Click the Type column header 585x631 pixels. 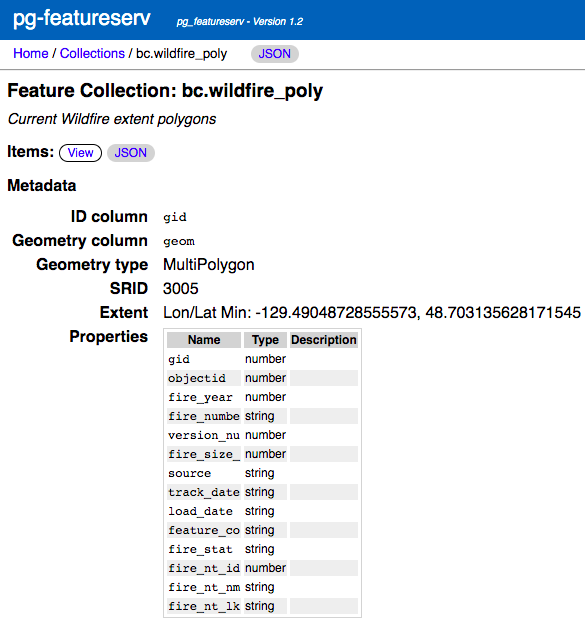[x=266, y=340]
